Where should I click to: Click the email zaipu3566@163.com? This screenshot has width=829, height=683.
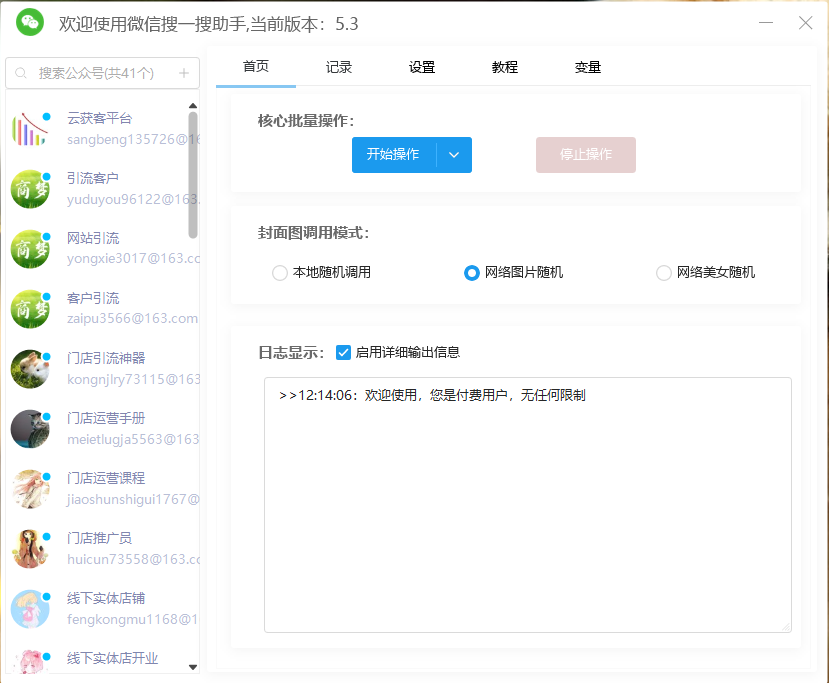click(x=132, y=319)
